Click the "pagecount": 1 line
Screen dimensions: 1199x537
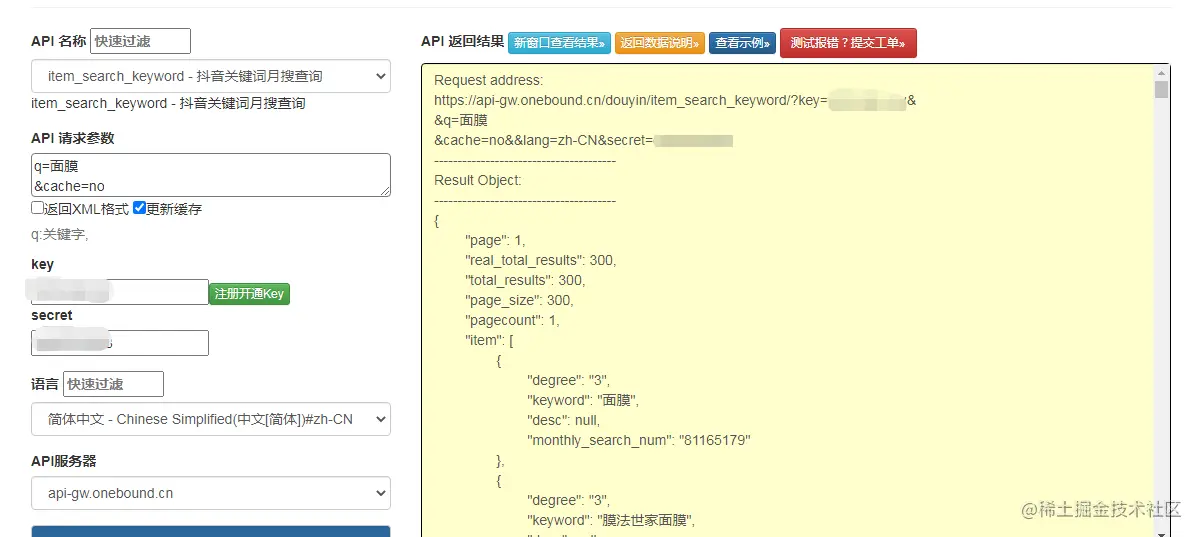click(x=512, y=321)
